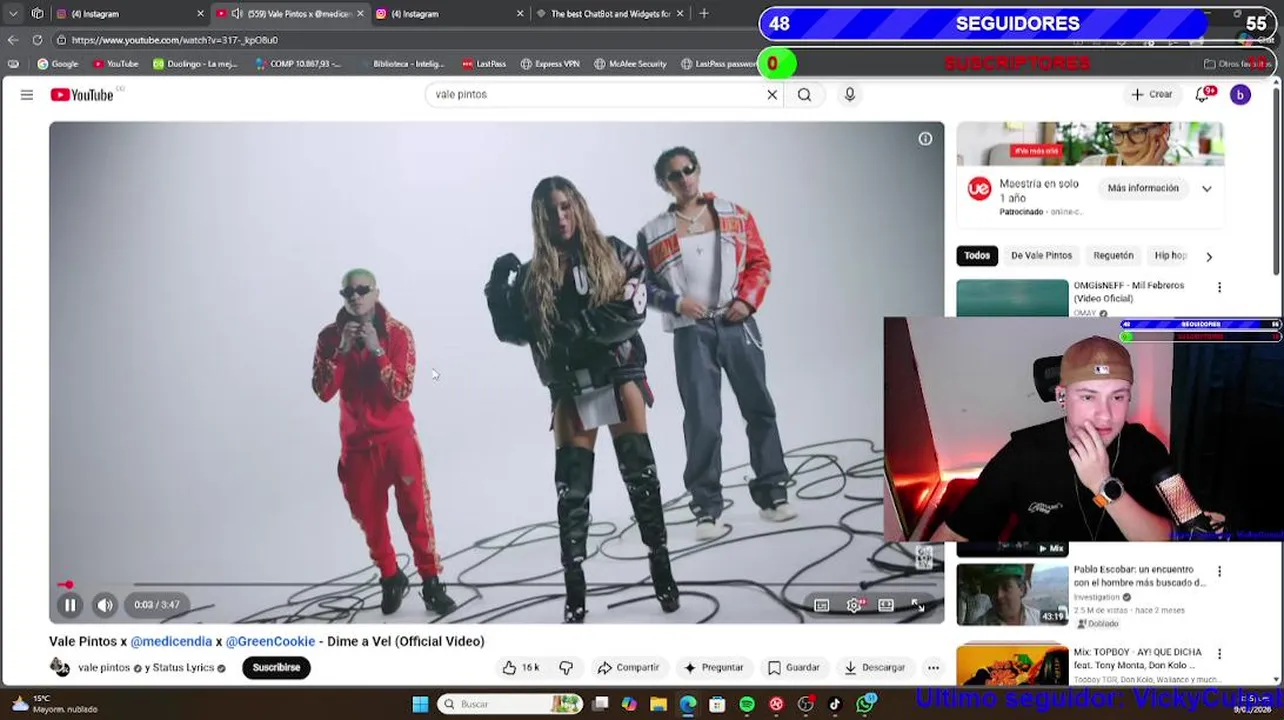Viewport: 1284px width, 720px height.
Task: Like the video with thumbs up
Action: [x=520, y=667]
